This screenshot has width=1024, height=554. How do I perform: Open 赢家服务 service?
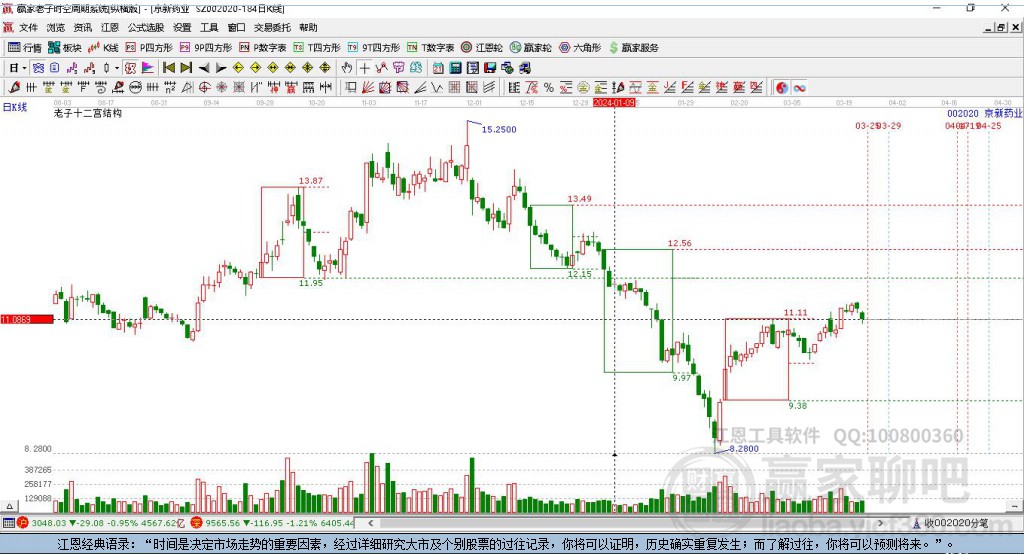[634, 48]
